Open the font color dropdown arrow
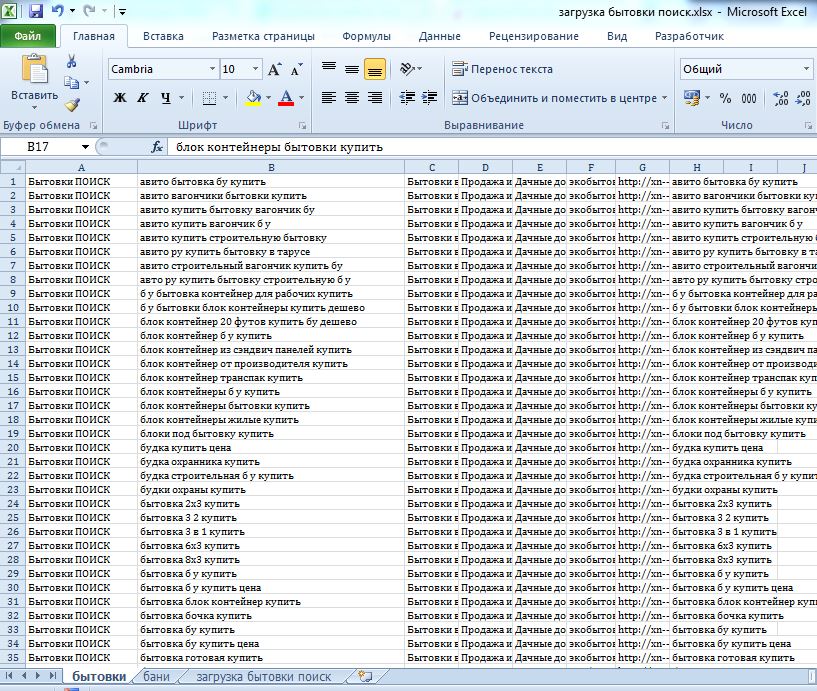 (301, 97)
